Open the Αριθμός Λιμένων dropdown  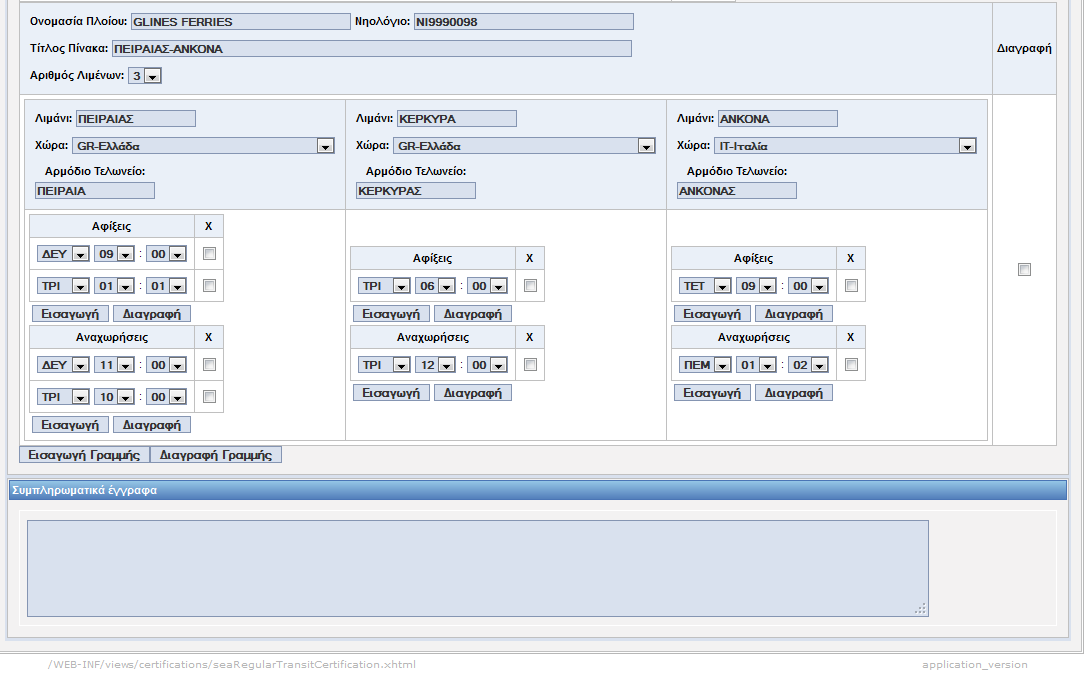(145, 76)
